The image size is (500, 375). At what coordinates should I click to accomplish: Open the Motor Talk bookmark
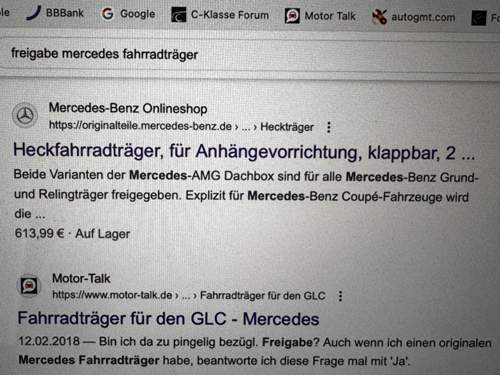pos(320,16)
